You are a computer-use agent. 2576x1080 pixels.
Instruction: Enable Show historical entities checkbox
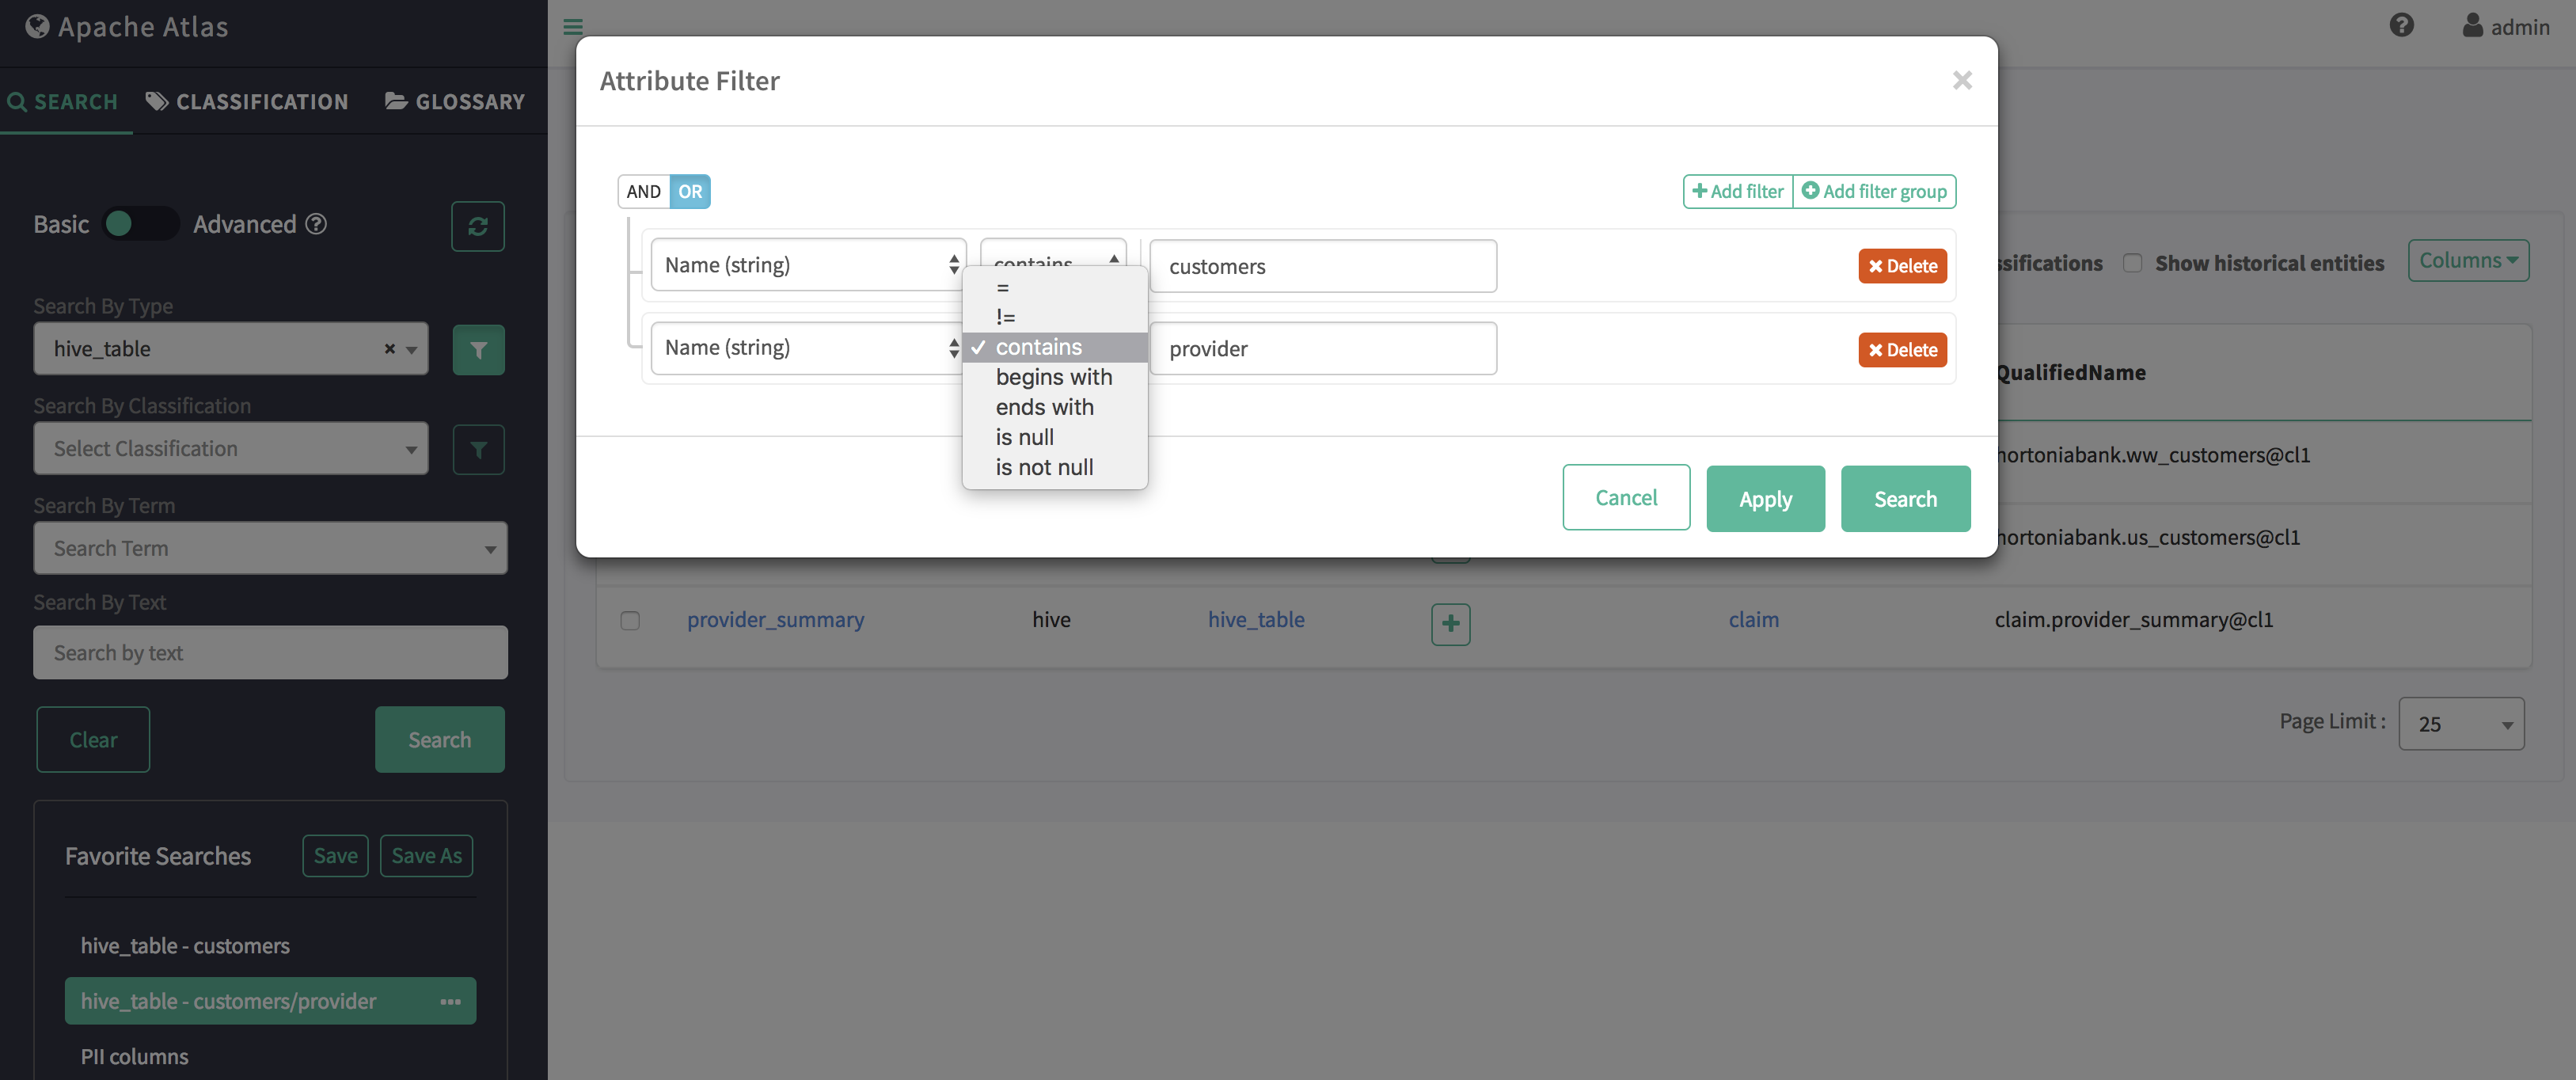point(2132,263)
